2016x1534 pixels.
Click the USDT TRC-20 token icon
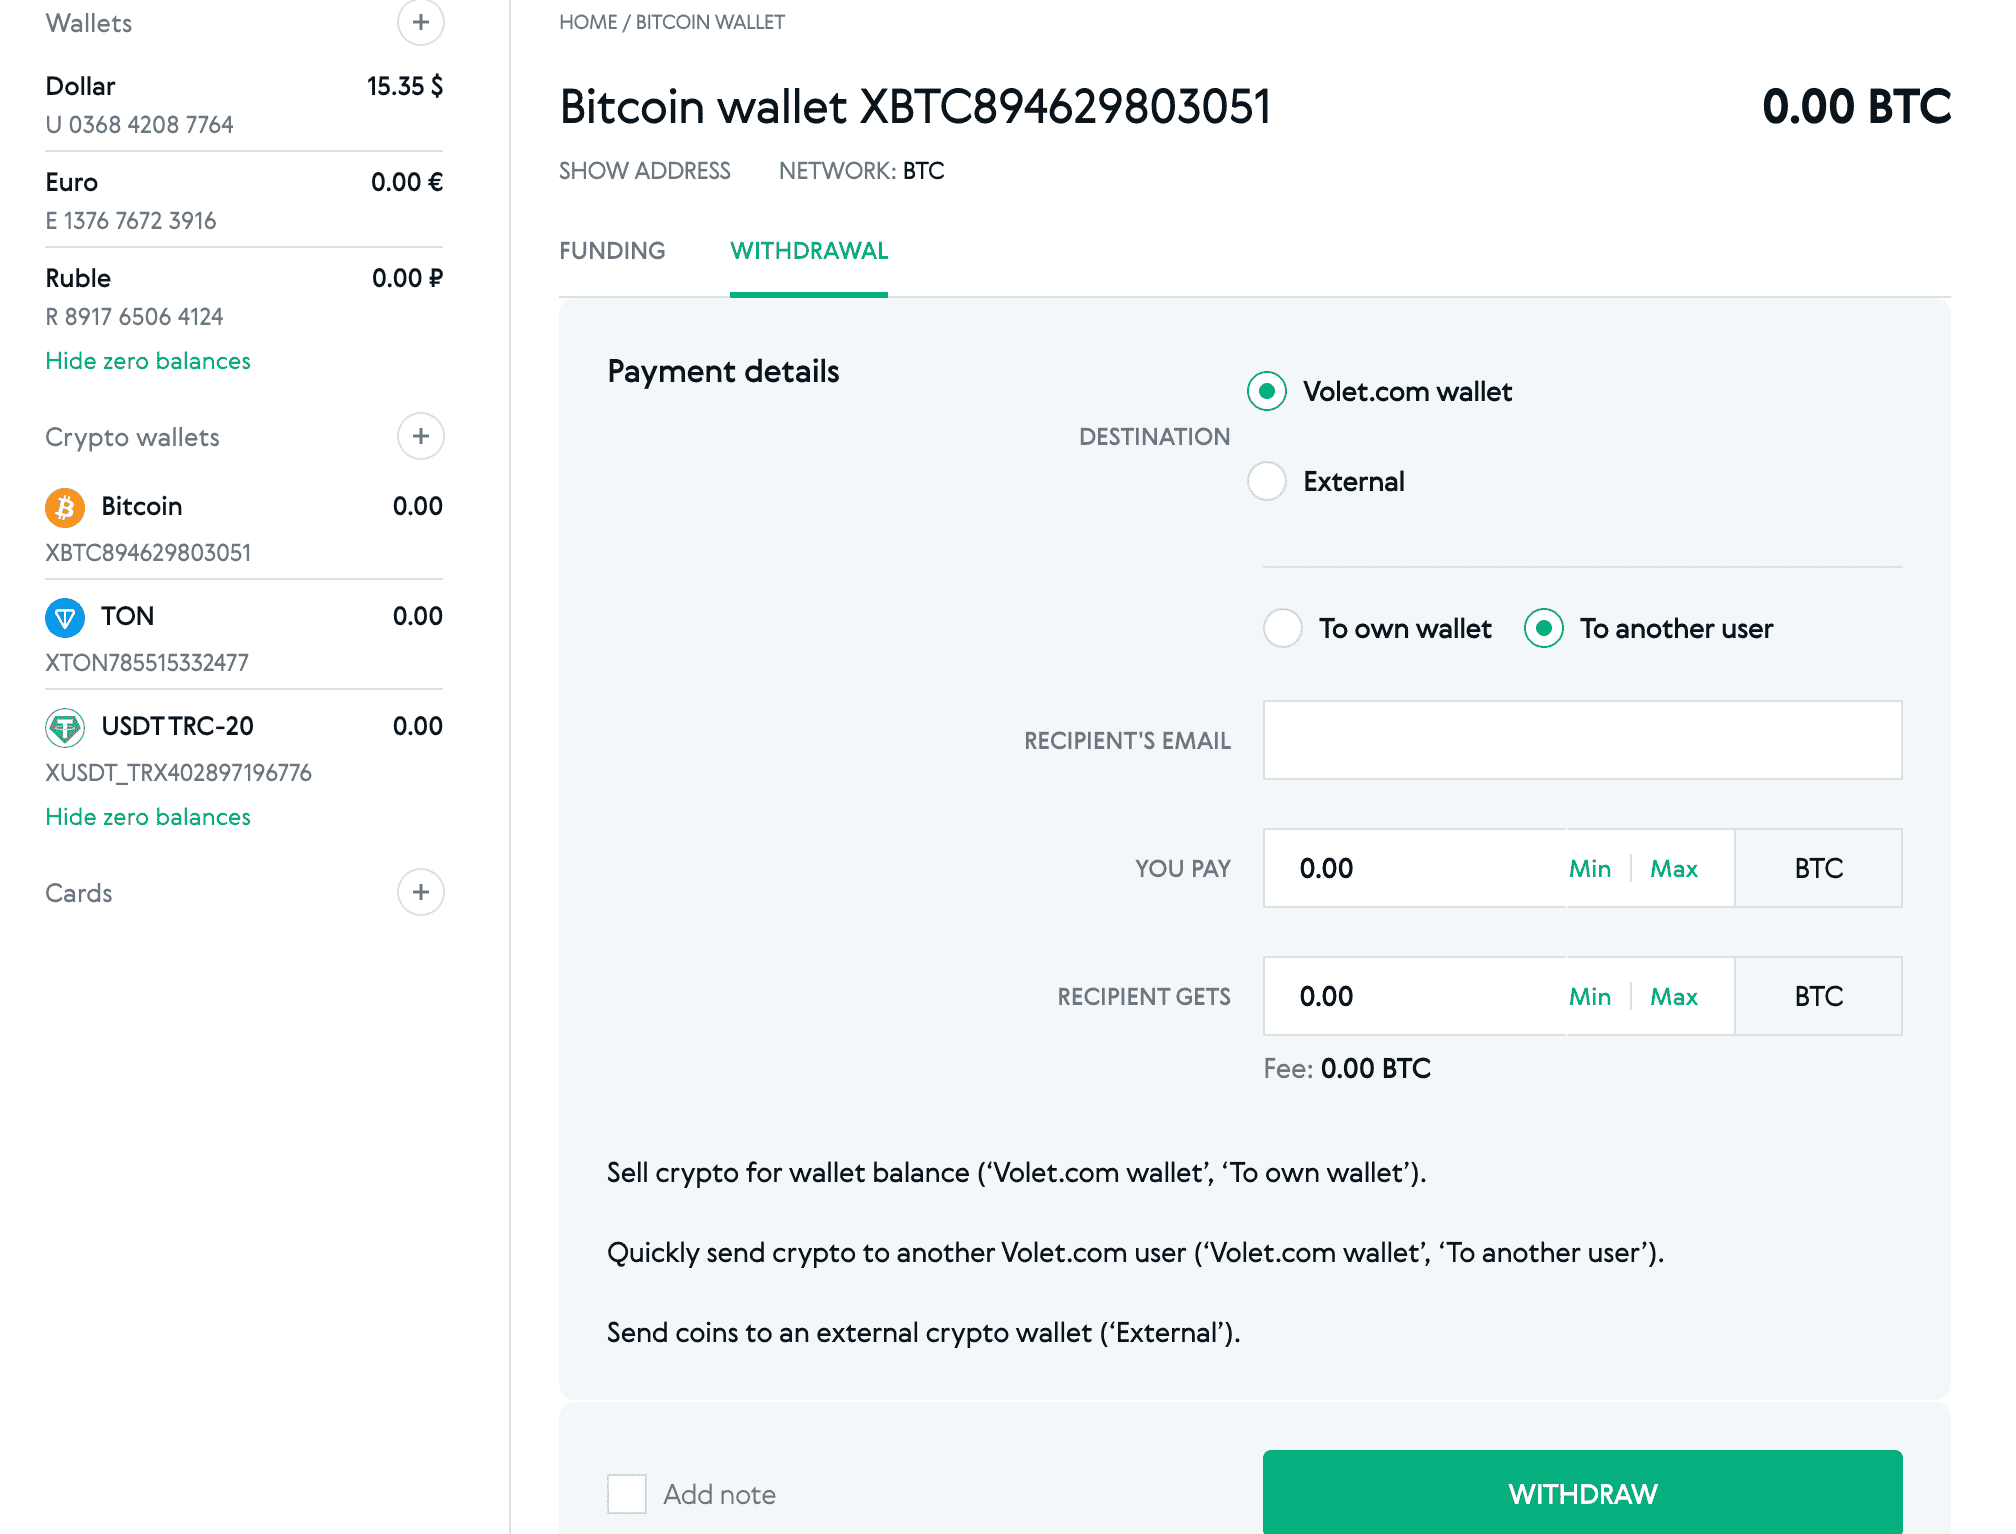coord(64,728)
